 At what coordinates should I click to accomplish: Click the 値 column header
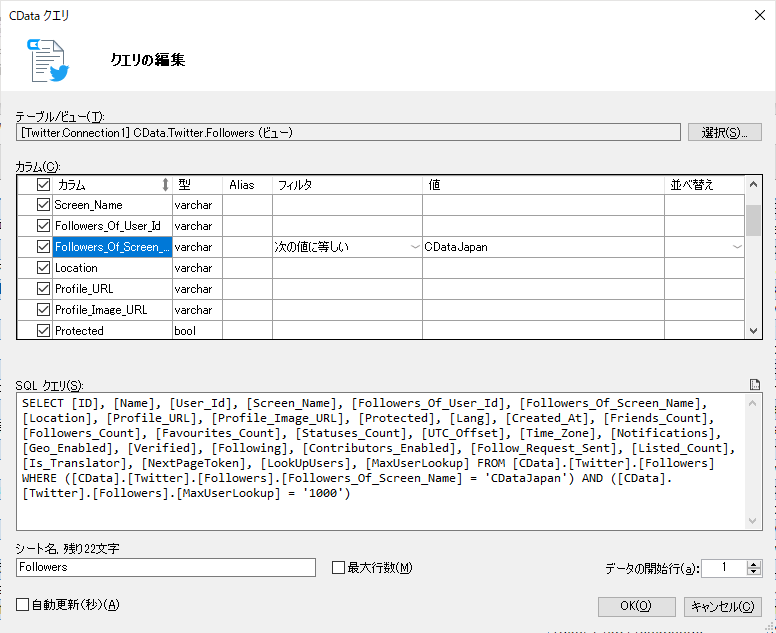[543, 185]
